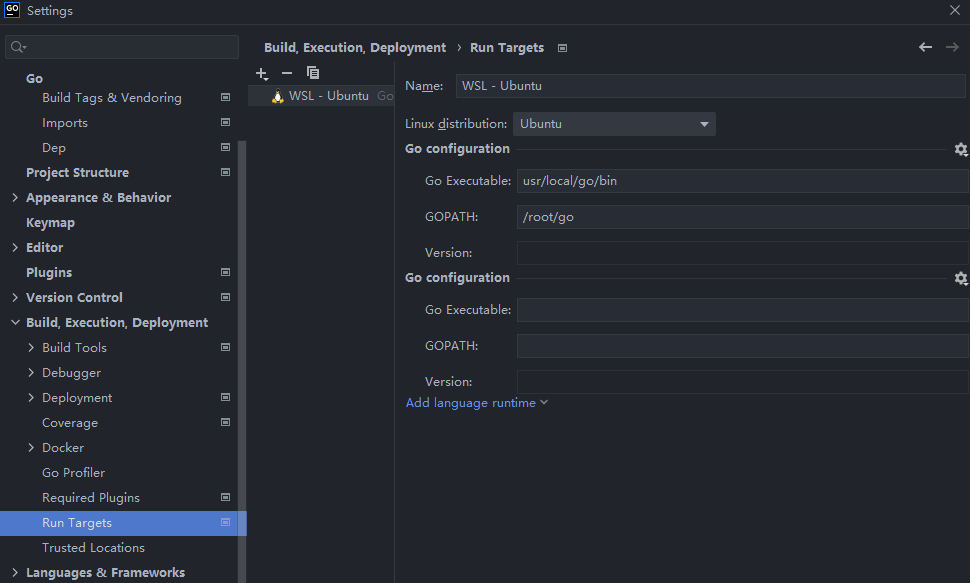Duplicate the selected run target configuration
Viewport: 970px width, 583px height.
click(x=313, y=73)
